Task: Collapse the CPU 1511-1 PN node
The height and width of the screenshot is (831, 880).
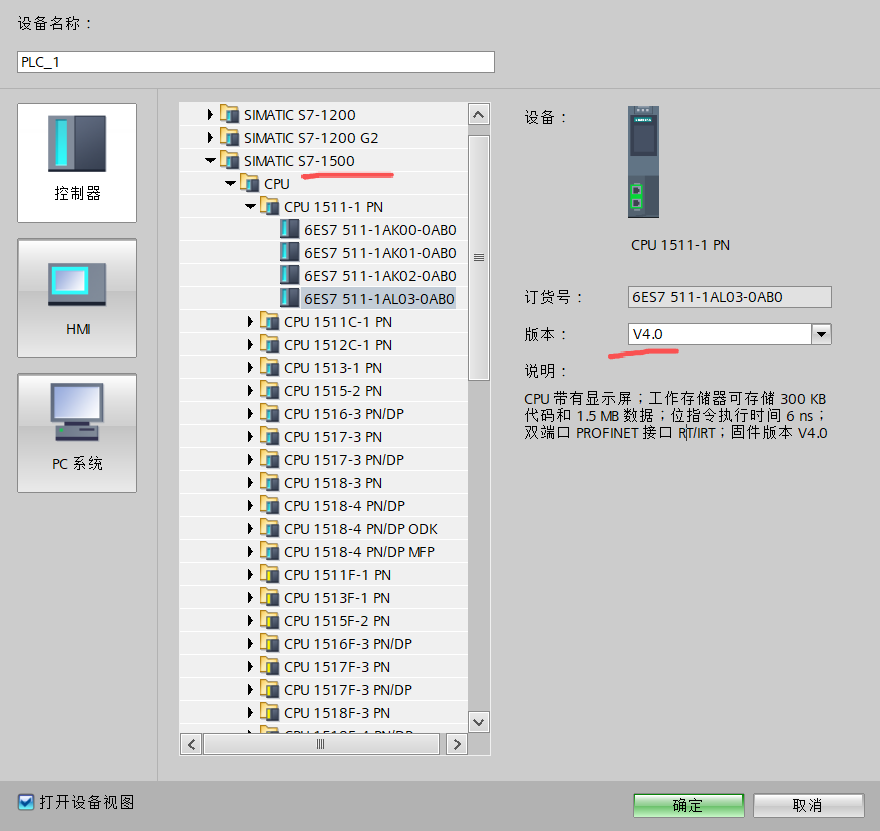Action: [x=250, y=206]
